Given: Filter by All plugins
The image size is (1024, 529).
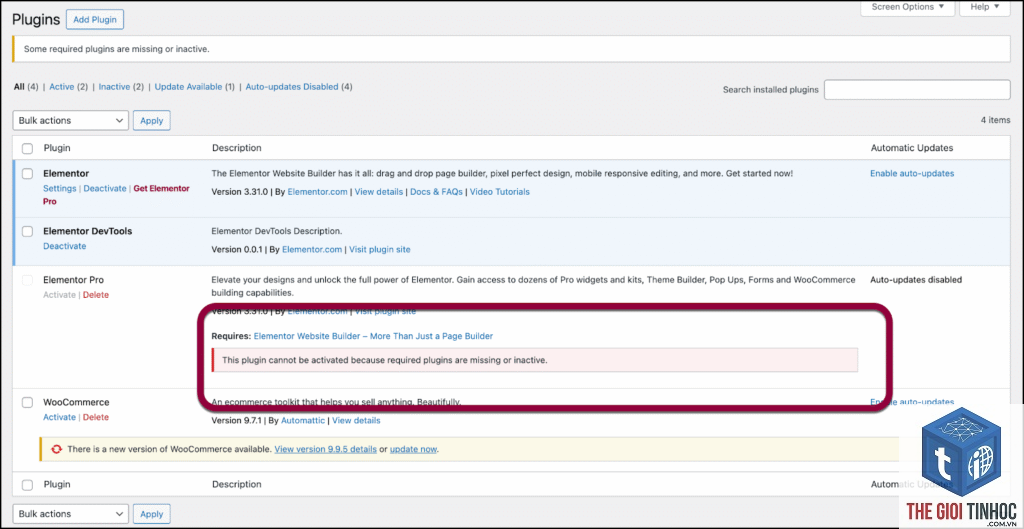Looking at the screenshot, I should 19,87.
